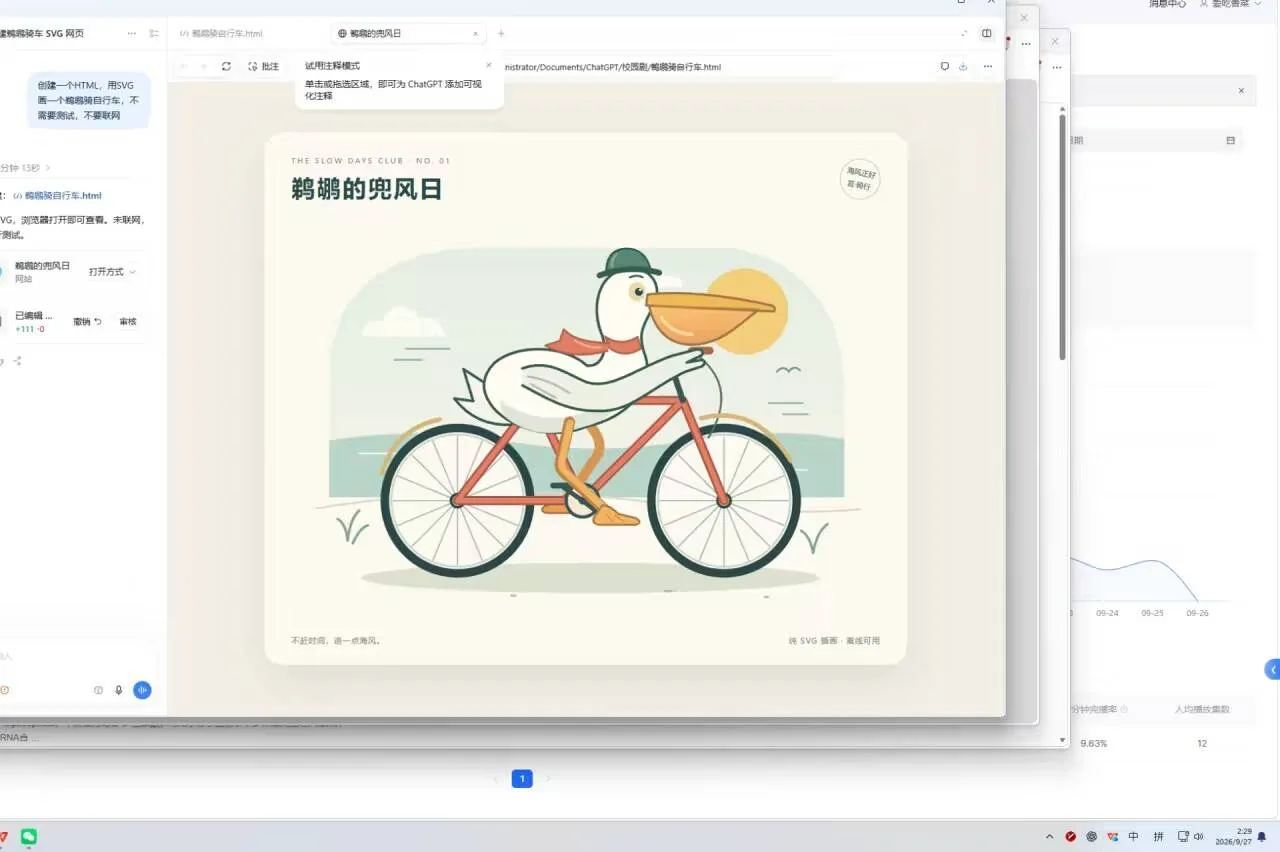
Task: Click the chat message input box
Action: 76,656
